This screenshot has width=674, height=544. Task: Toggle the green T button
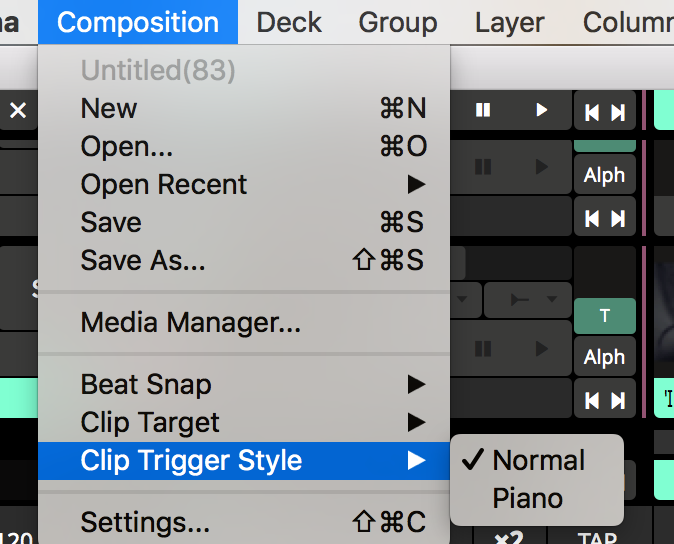coord(604,316)
